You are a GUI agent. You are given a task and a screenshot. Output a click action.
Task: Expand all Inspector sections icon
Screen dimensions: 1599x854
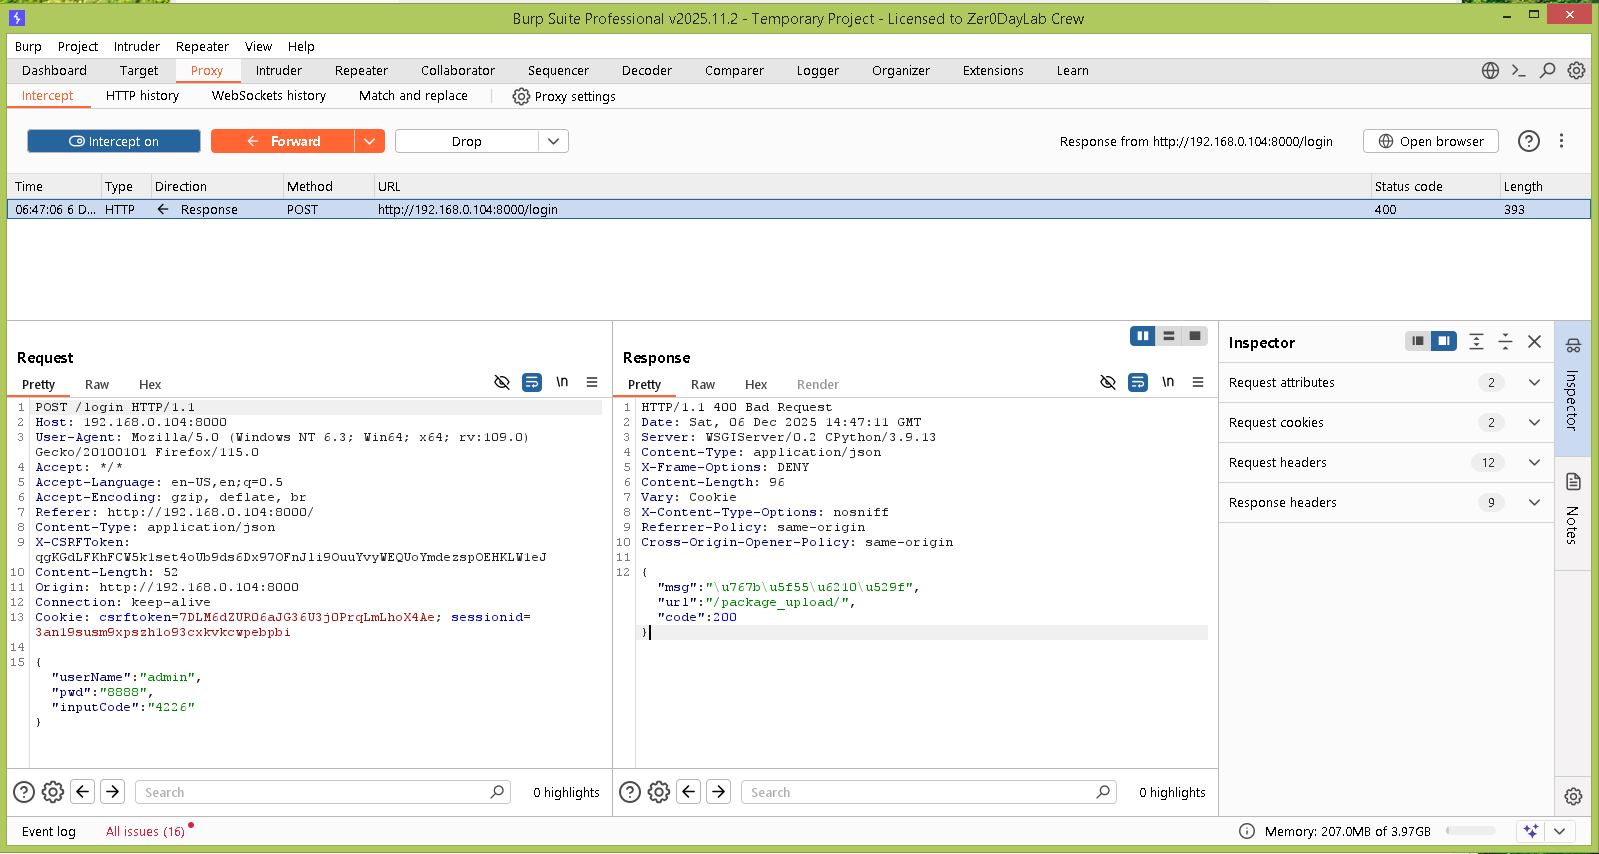(1476, 341)
